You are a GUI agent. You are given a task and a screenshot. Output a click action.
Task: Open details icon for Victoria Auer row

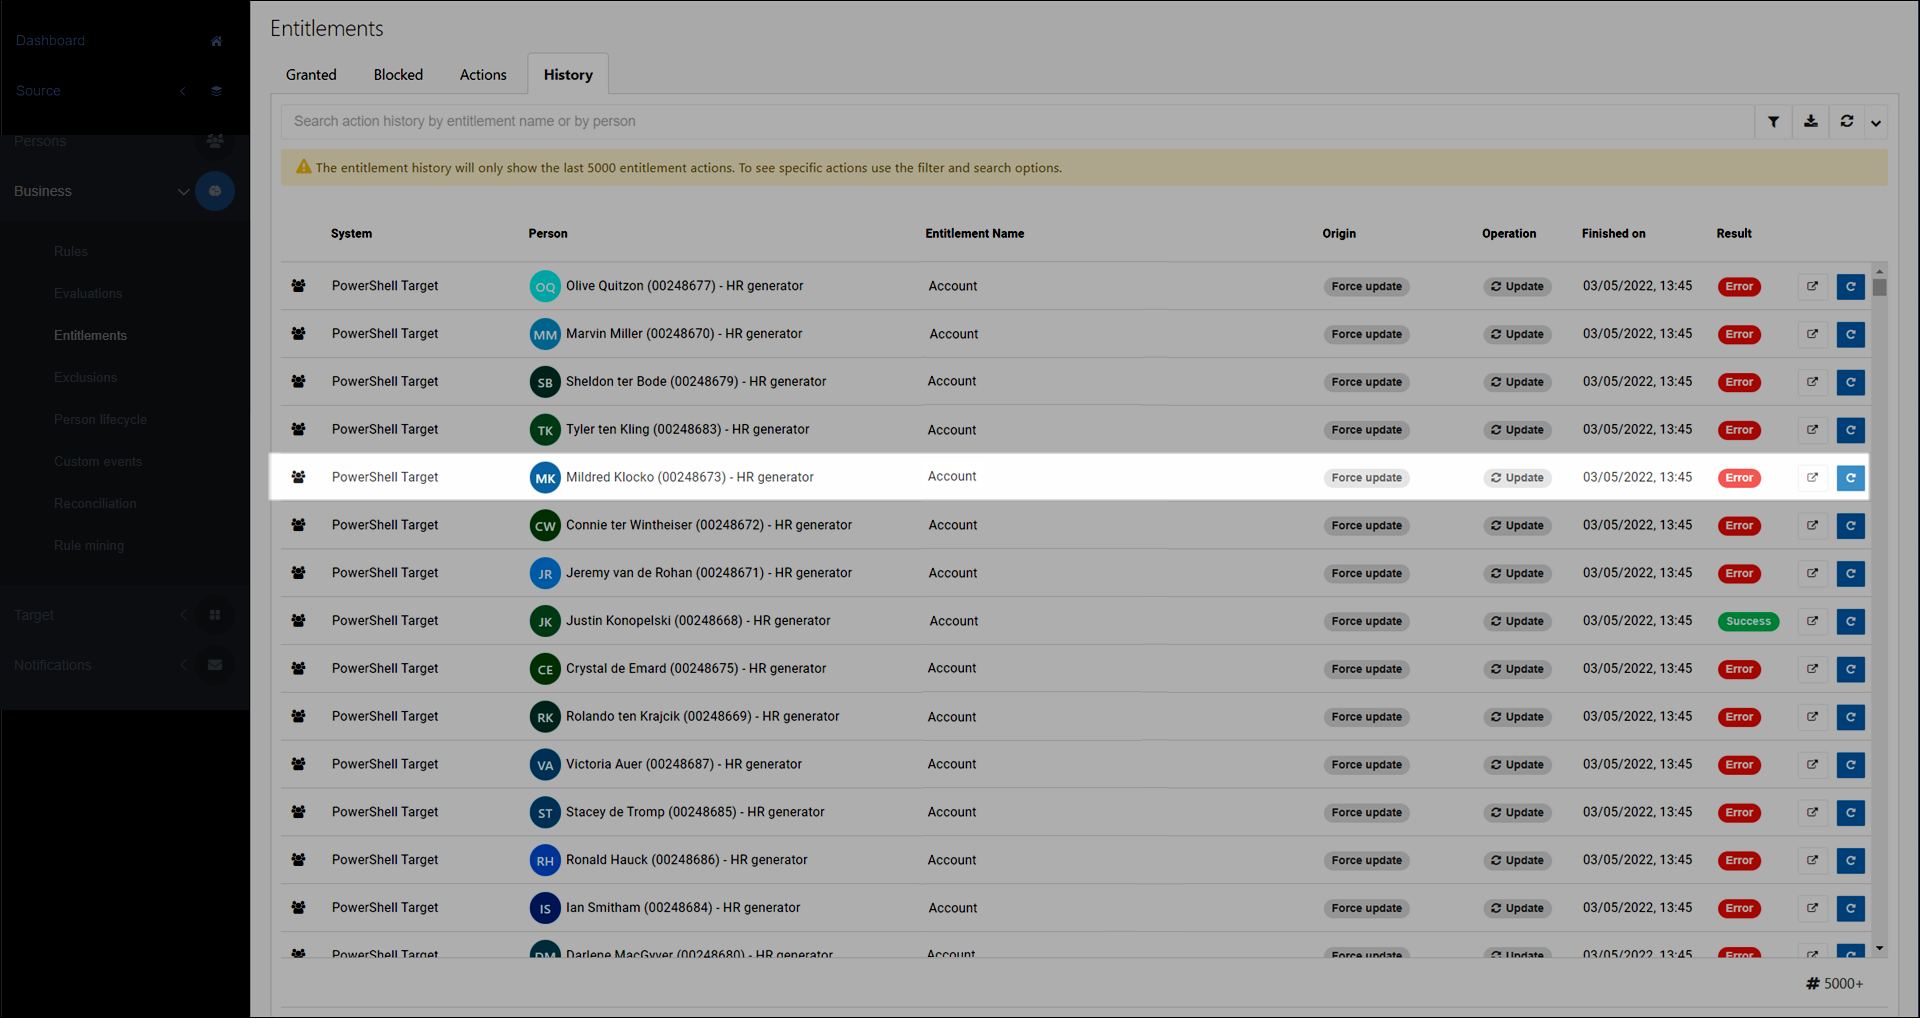(x=1812, y=765)
